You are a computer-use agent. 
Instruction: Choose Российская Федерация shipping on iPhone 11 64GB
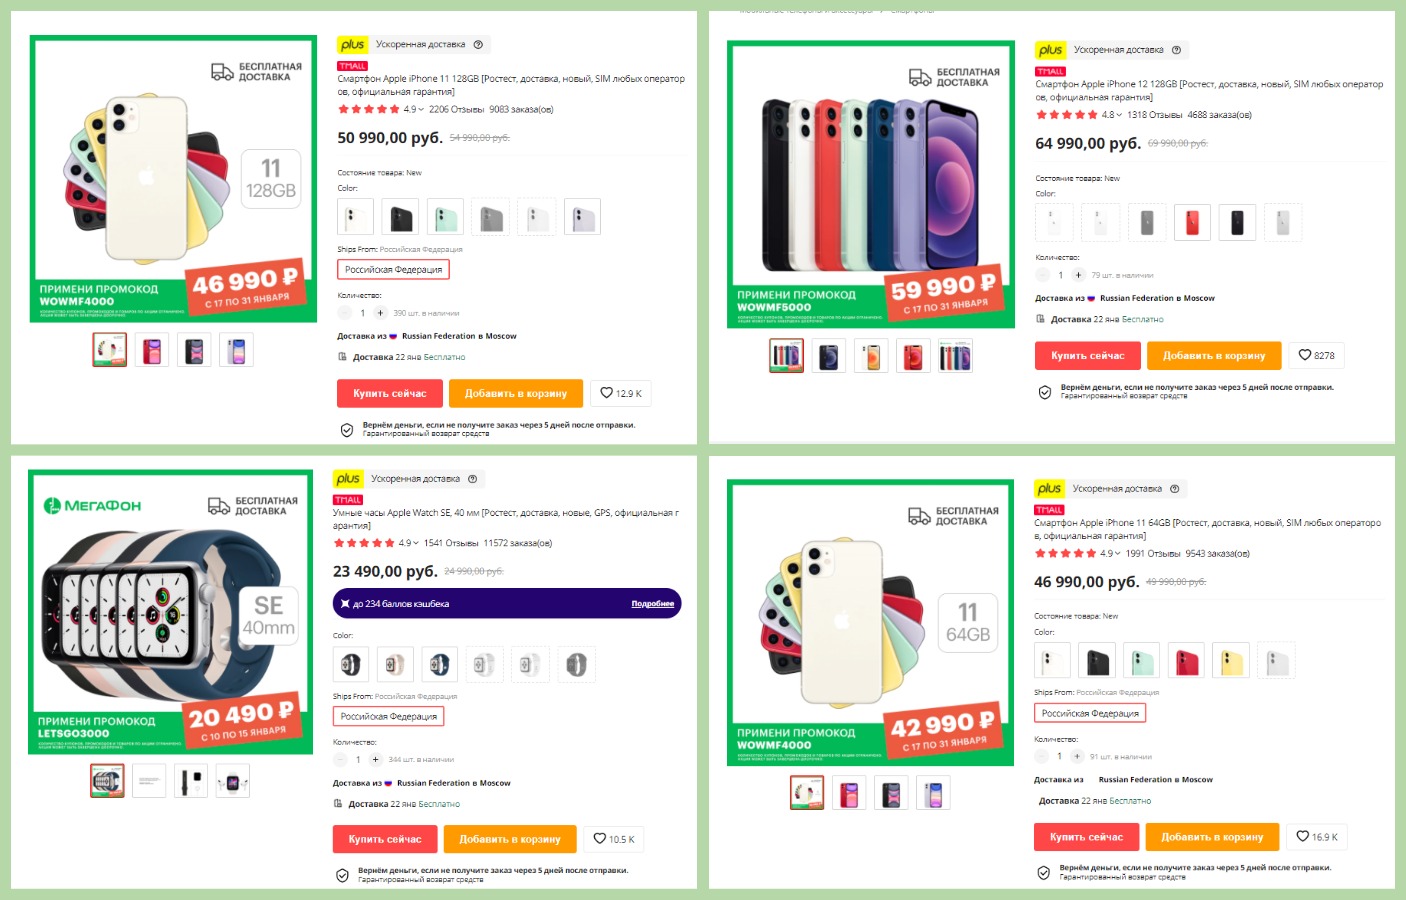click(x=1090, y=713)
